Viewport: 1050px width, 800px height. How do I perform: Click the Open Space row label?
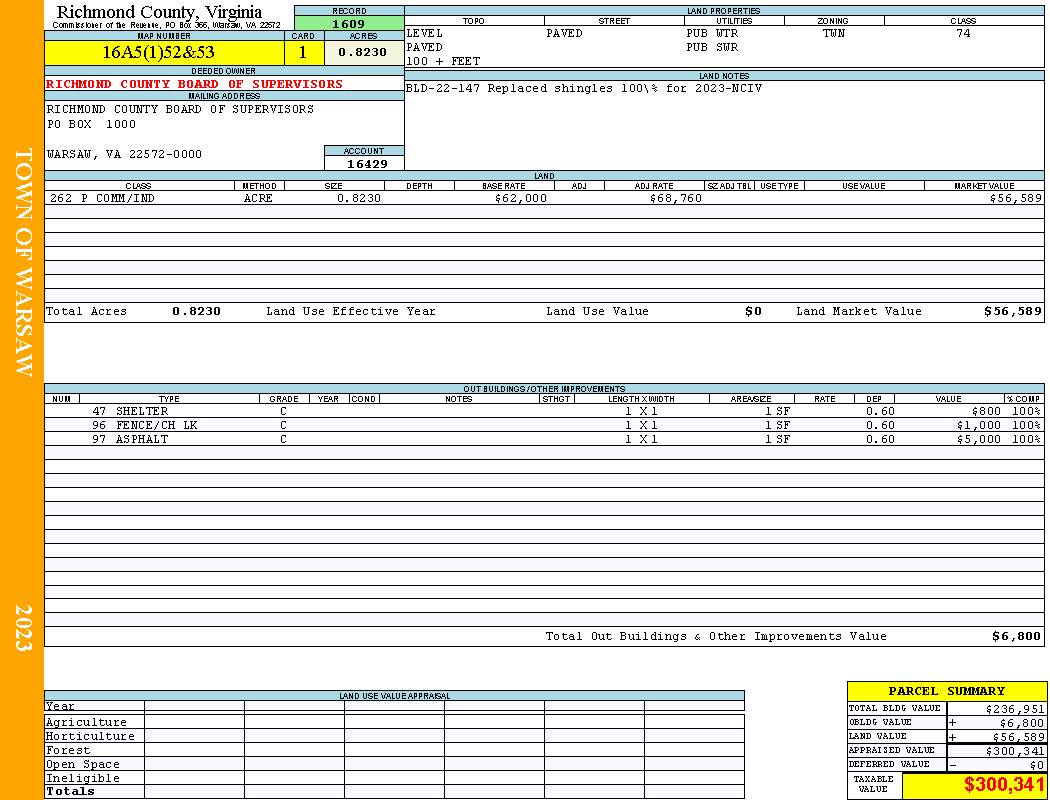[82, 765]
